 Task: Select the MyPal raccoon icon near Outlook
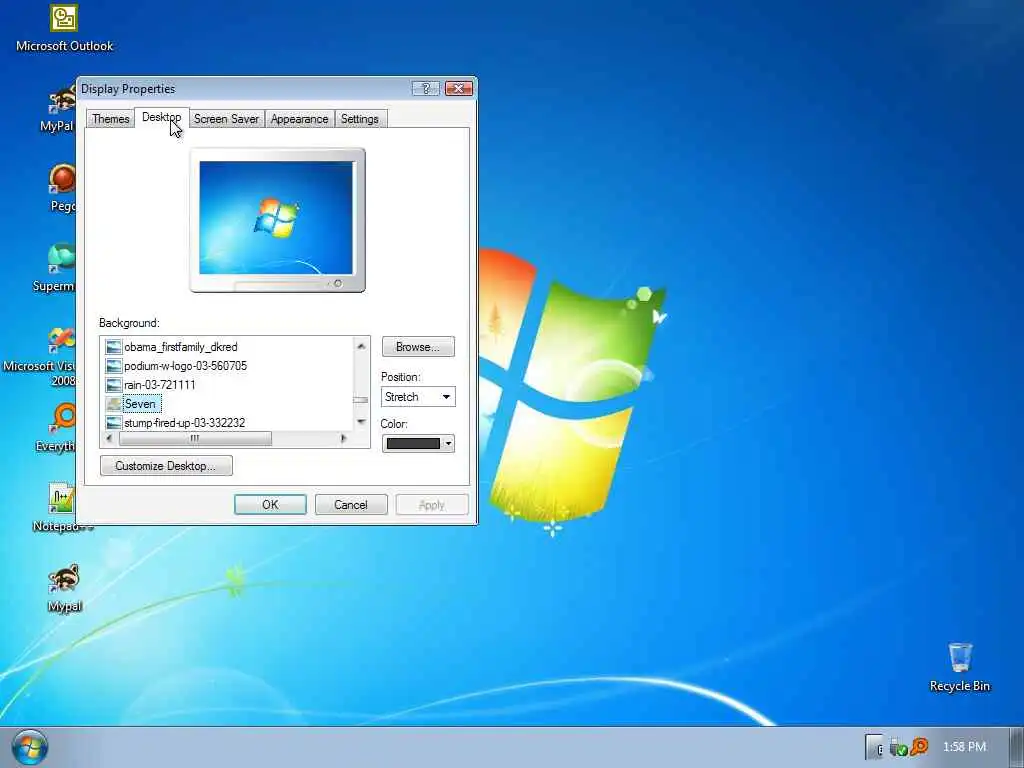pos(62,99)
